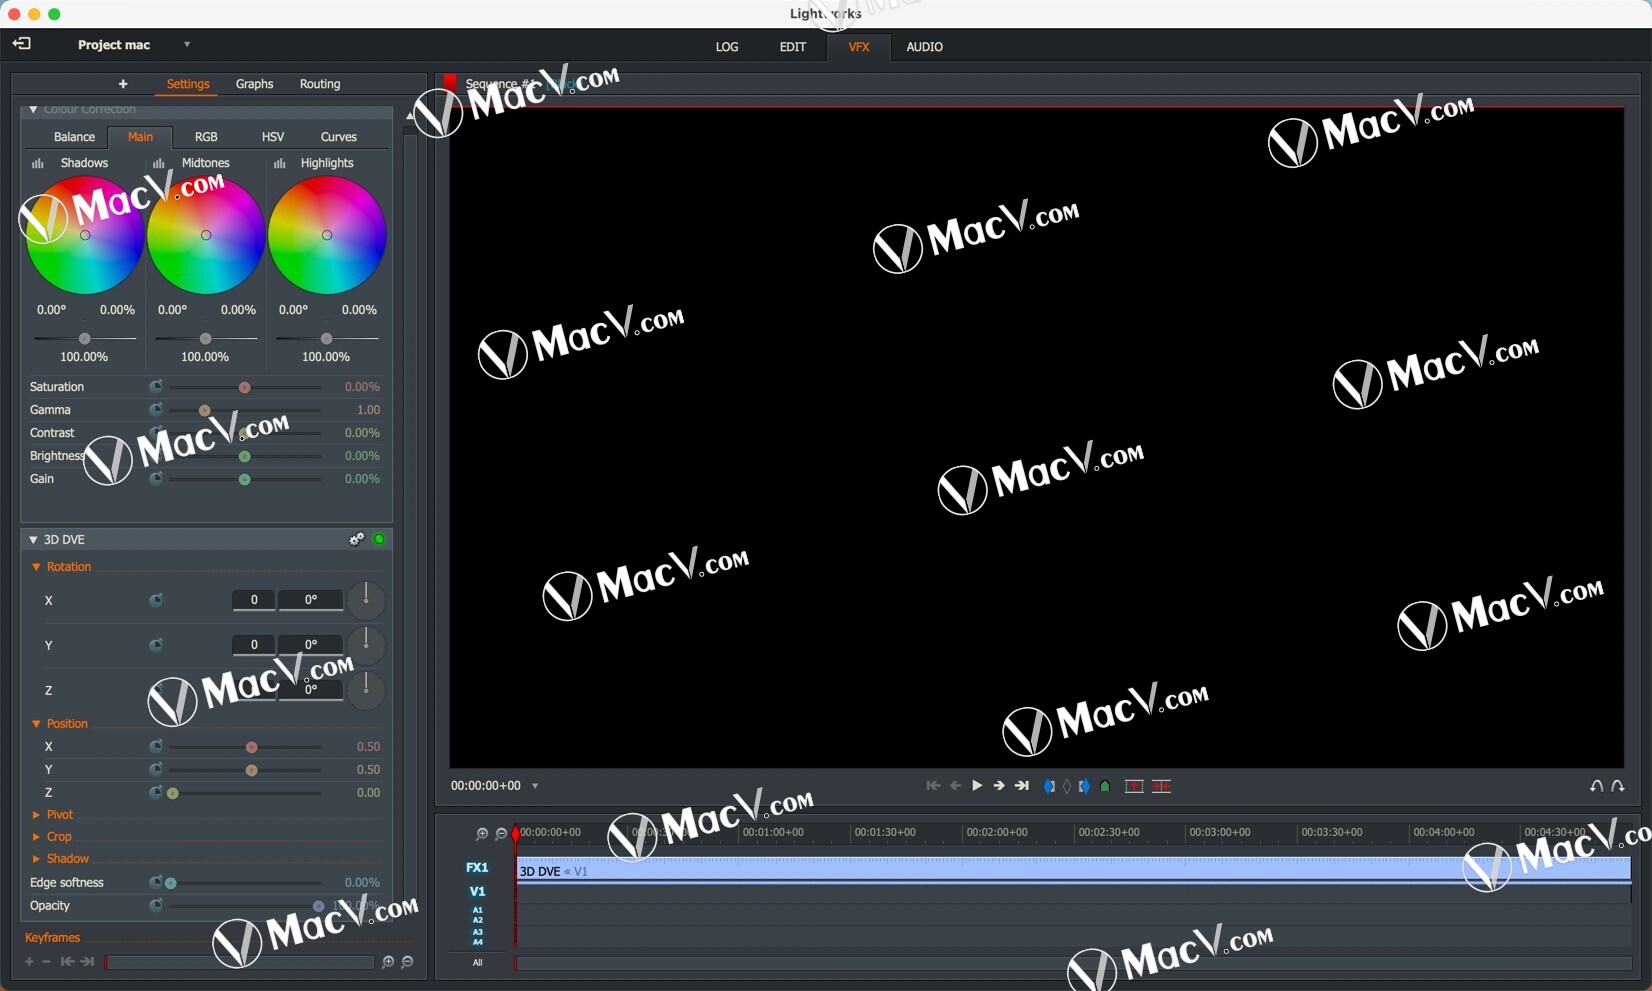This screenshot has height=991, width=1652.
Task: Toggle keyframing for Edge softness
Action: (x=156, y=883)
